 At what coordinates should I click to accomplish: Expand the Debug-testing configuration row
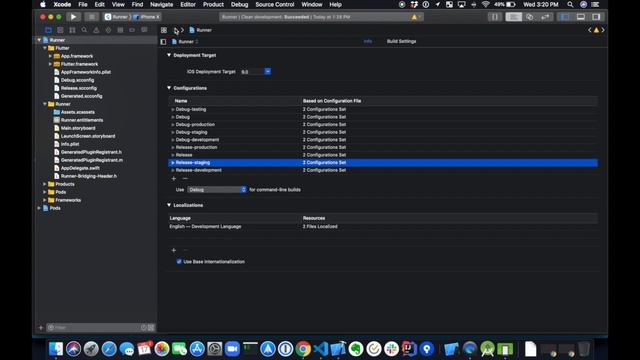tap(173, 109)
